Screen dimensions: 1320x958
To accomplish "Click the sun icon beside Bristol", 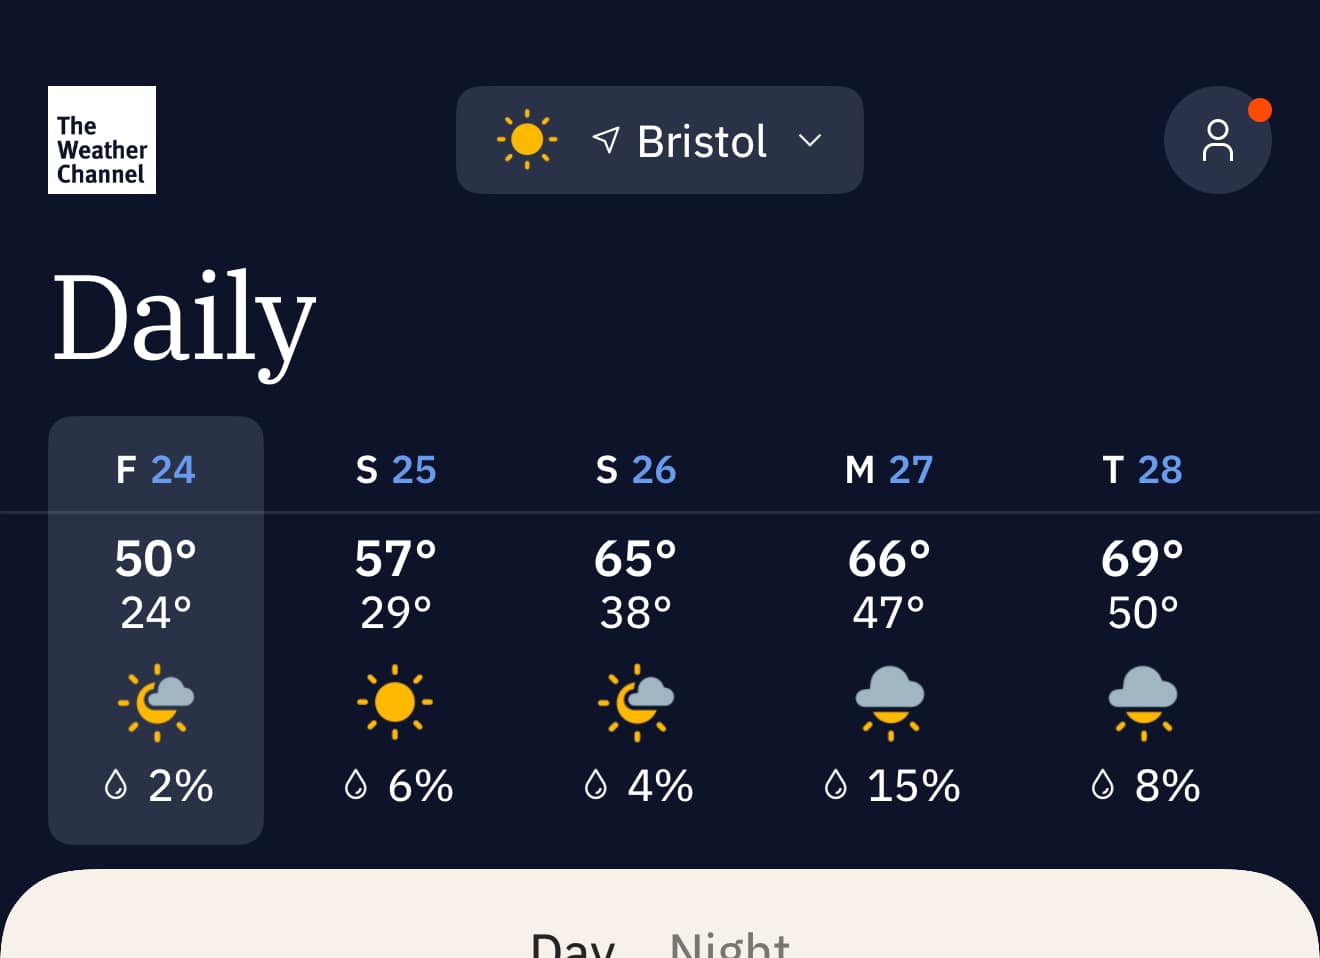I will (x=527, y=140).
